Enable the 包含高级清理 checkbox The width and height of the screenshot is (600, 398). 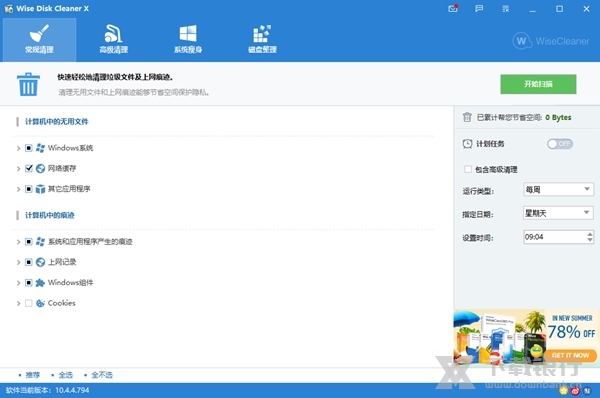[468, 169]
